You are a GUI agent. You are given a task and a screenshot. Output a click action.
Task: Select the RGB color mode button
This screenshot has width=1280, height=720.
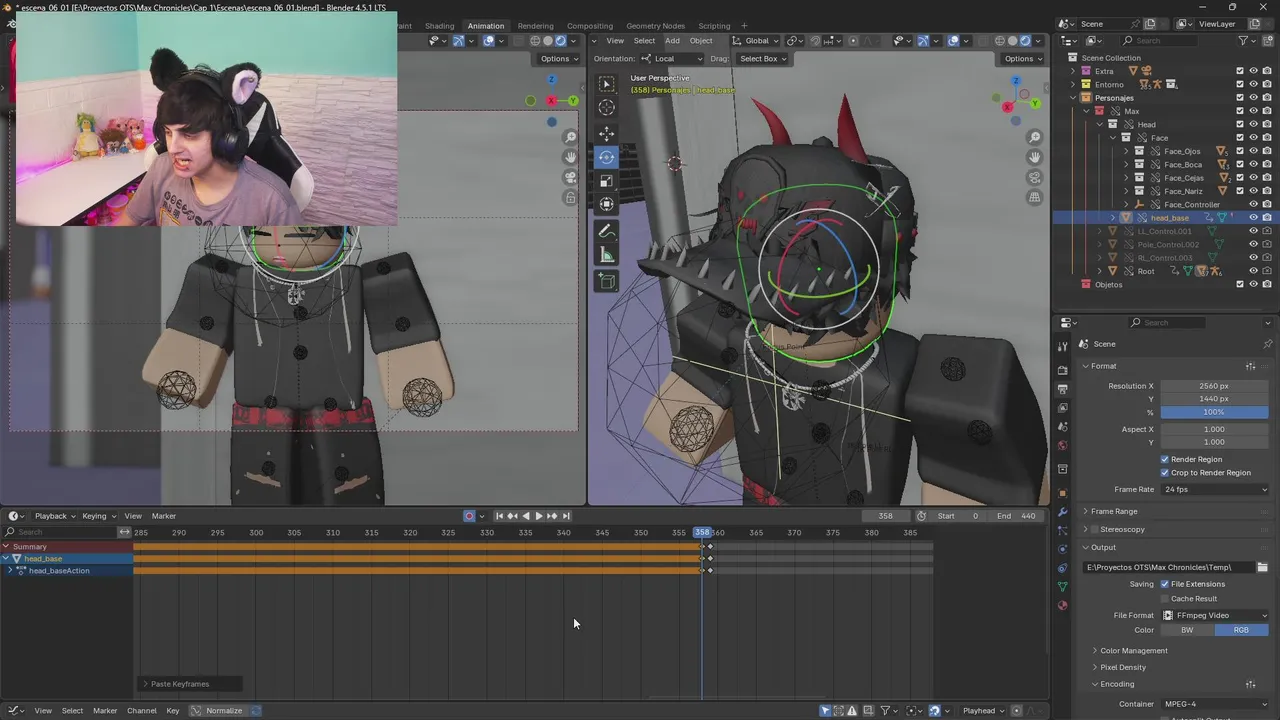[x=1241, y=630]
